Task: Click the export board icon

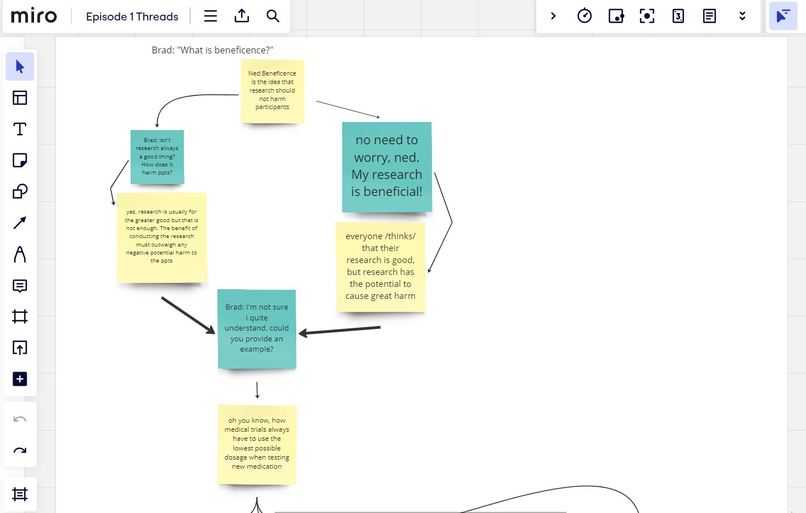Action: click(242, 16)
